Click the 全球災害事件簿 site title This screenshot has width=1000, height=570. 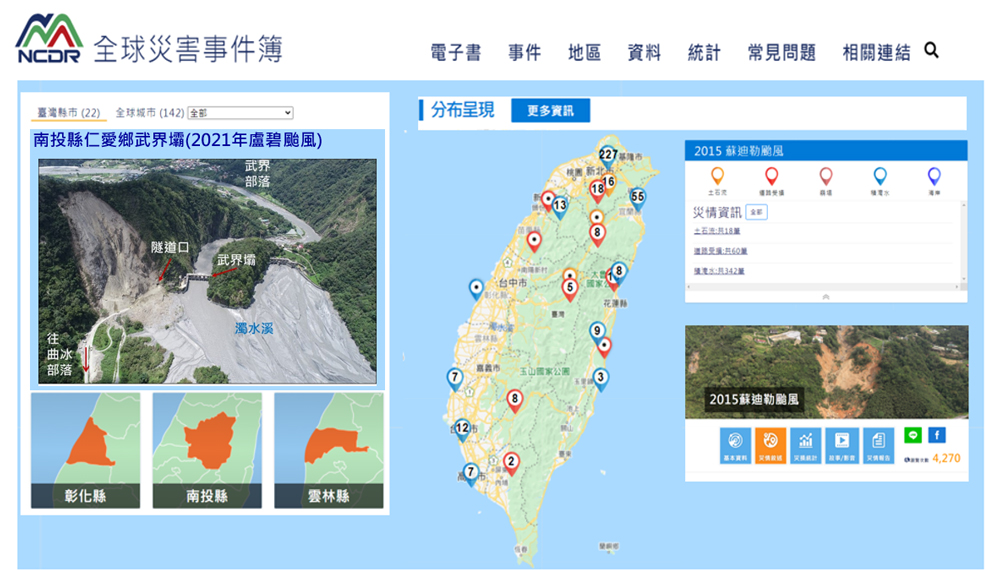pyautogui.click(x=188, y=49)
